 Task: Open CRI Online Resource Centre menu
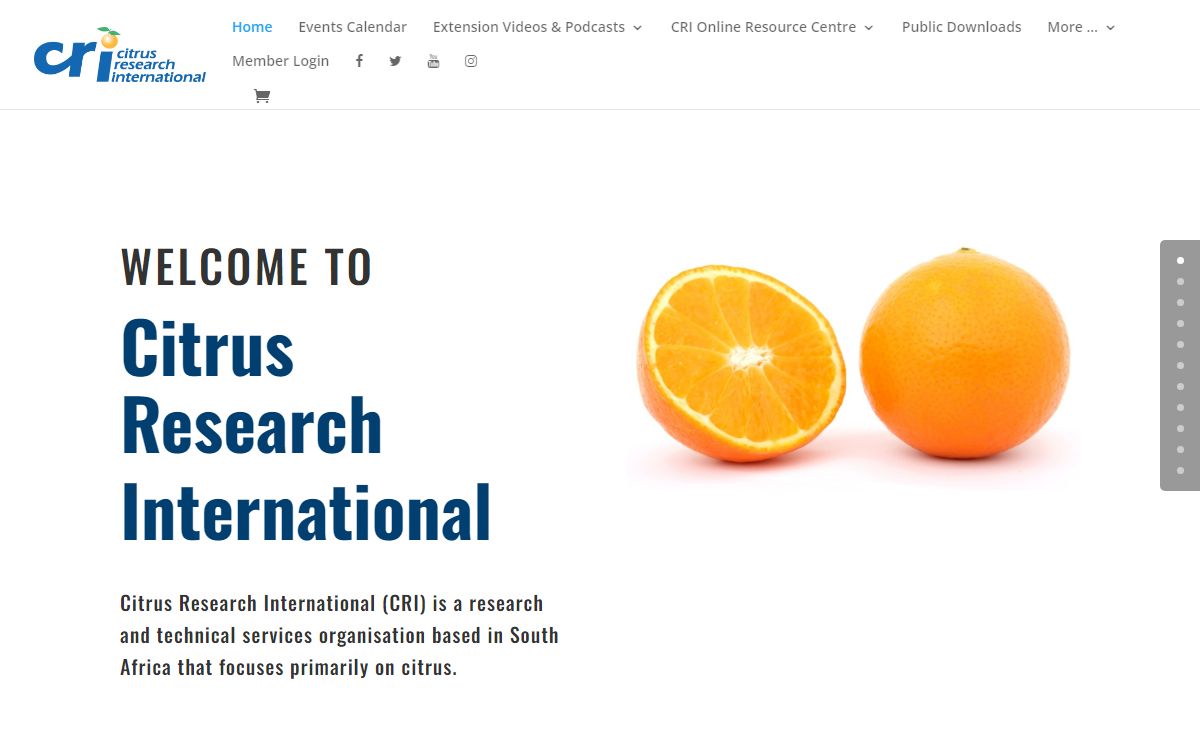pos(772,27)
